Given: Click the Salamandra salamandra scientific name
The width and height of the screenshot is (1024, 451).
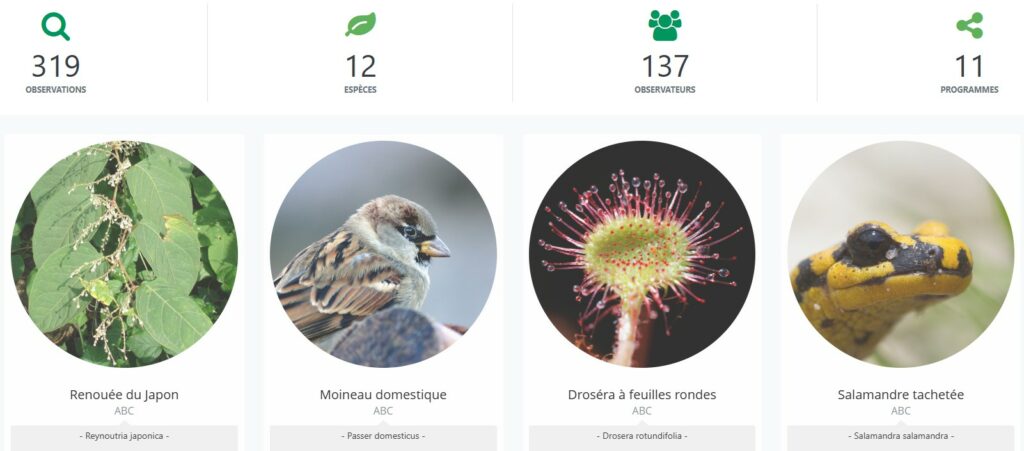Looking at the screenshot, I should (901, 435).
